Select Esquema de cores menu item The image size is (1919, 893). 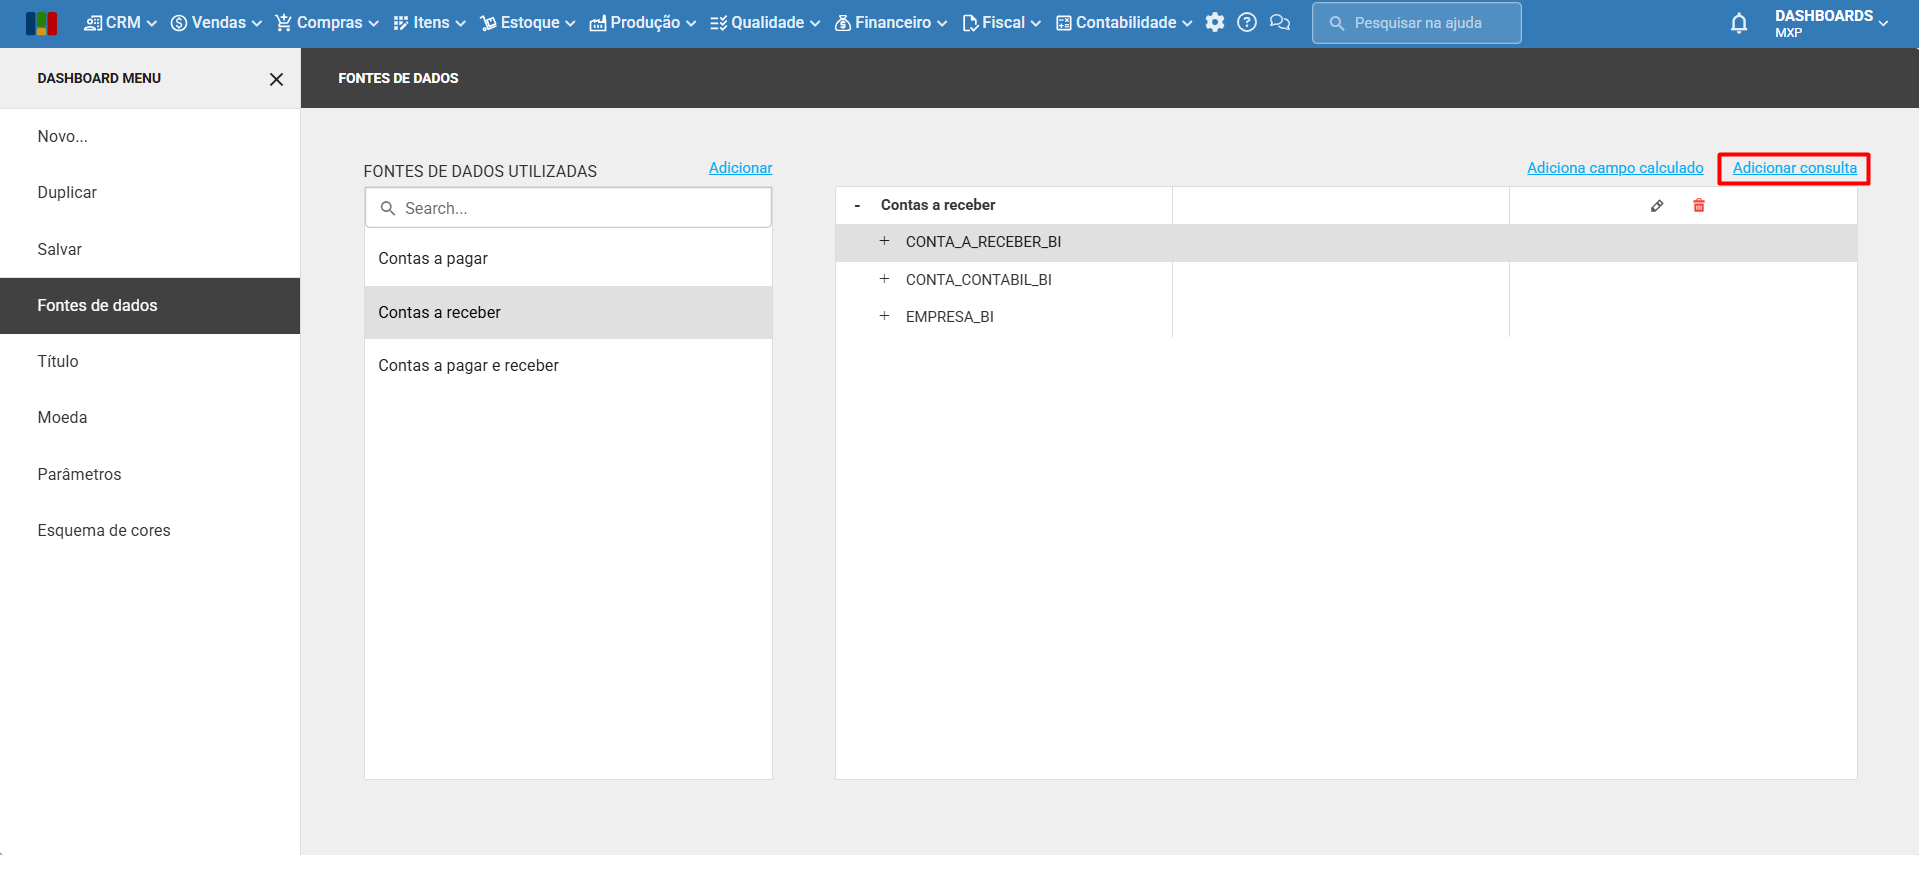click(150, 531)
